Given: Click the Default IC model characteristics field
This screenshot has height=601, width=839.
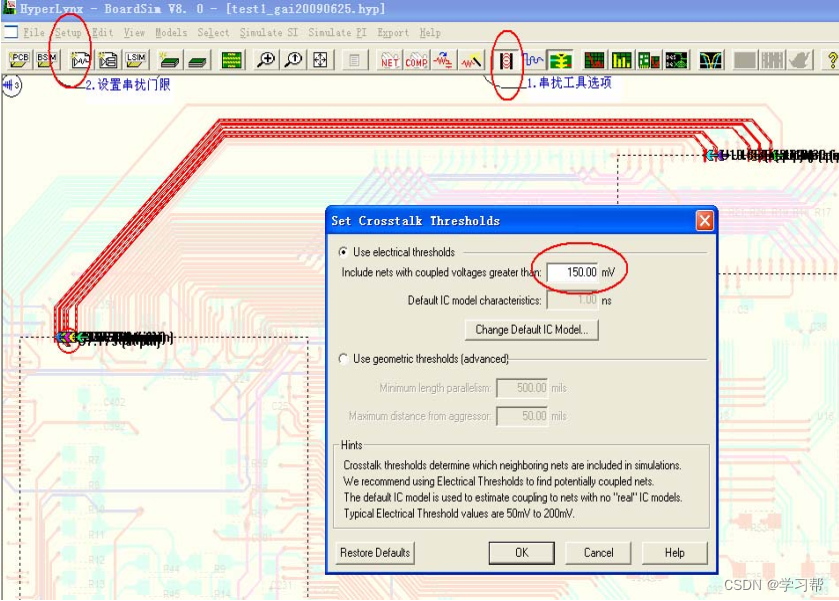Looking at the screenshot, I should tap(573, 300).
